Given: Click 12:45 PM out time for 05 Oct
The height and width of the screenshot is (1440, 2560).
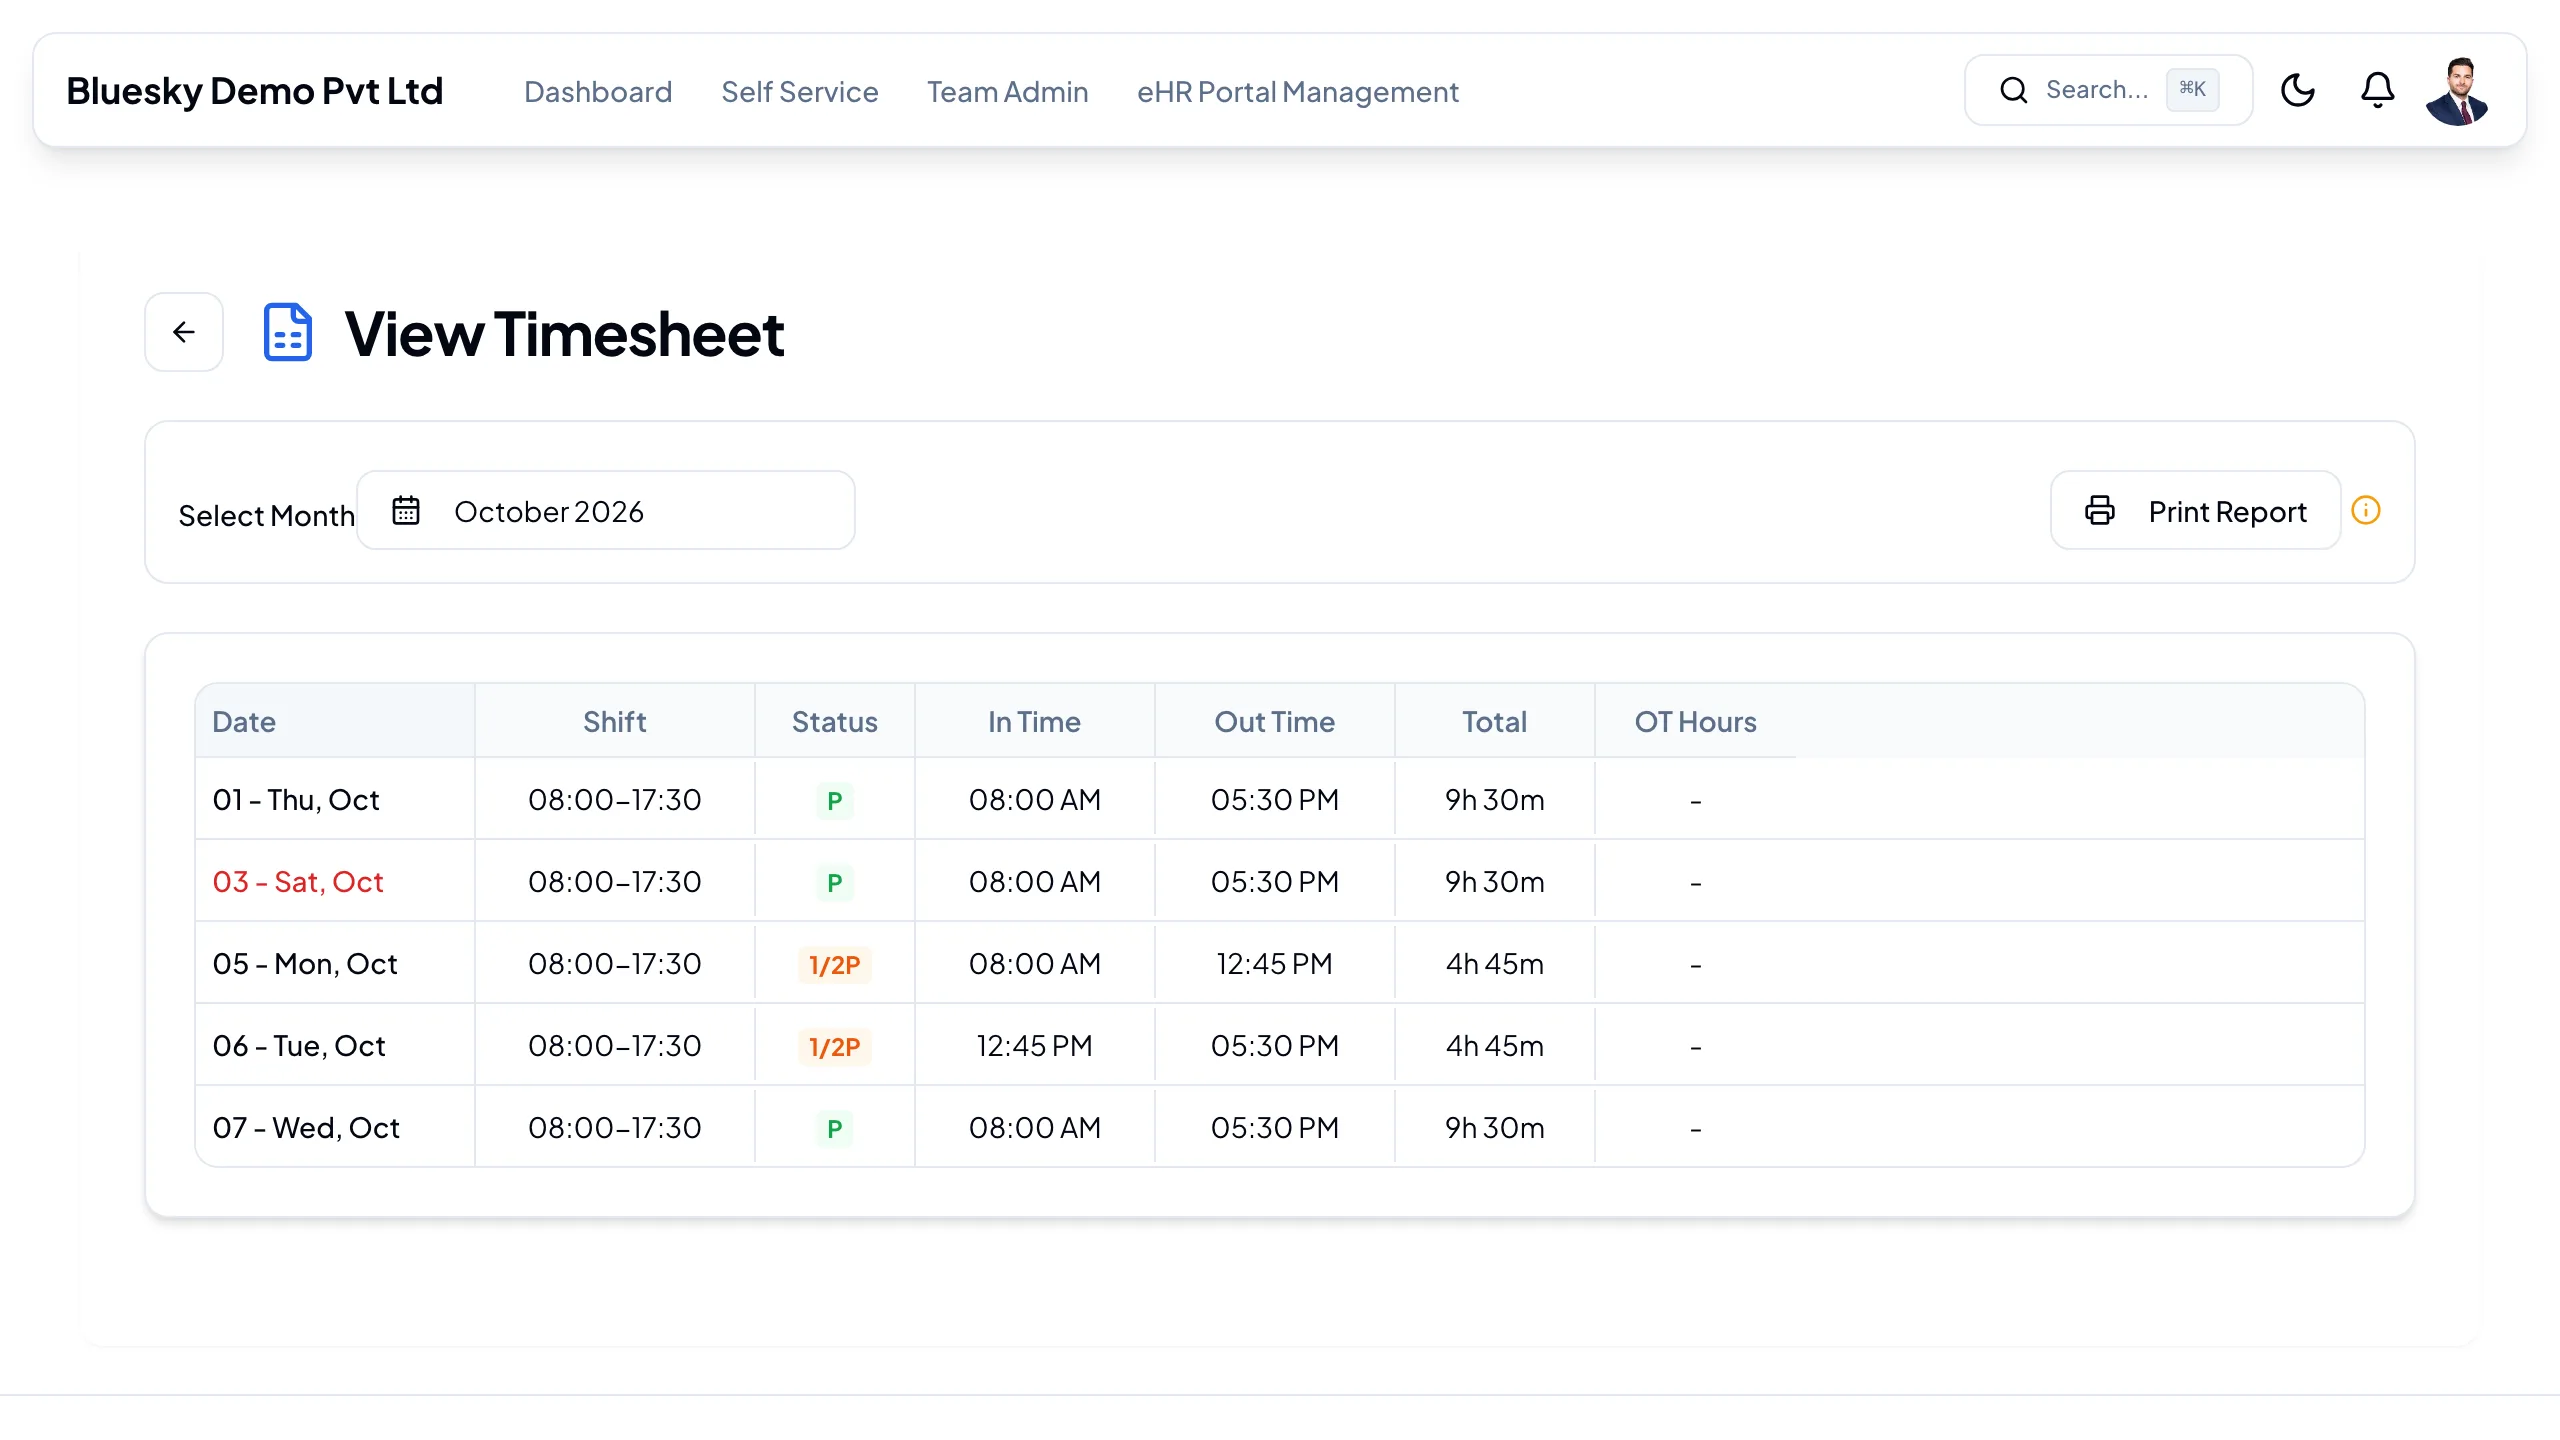Looking at the screenshot, I should [1275, 964].
